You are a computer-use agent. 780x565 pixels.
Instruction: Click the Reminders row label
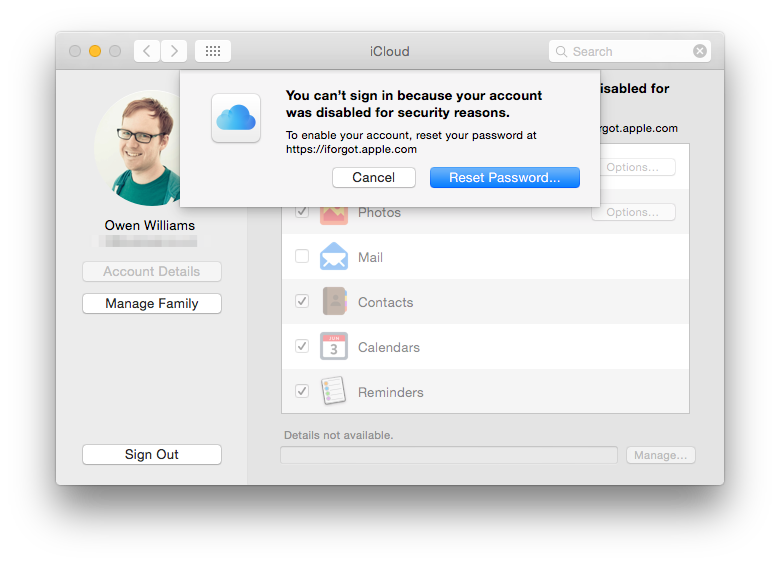click(x=391, y=392)
